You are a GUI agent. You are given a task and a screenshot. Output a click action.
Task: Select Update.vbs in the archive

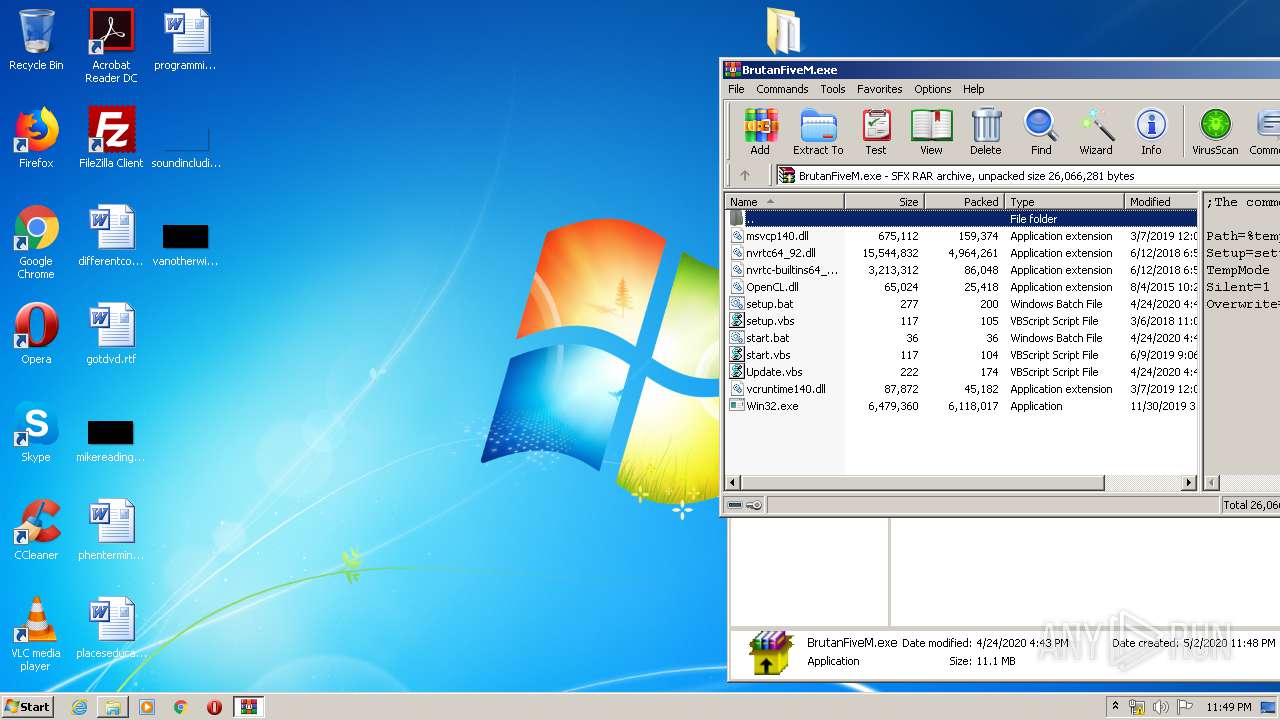[961, 372]
